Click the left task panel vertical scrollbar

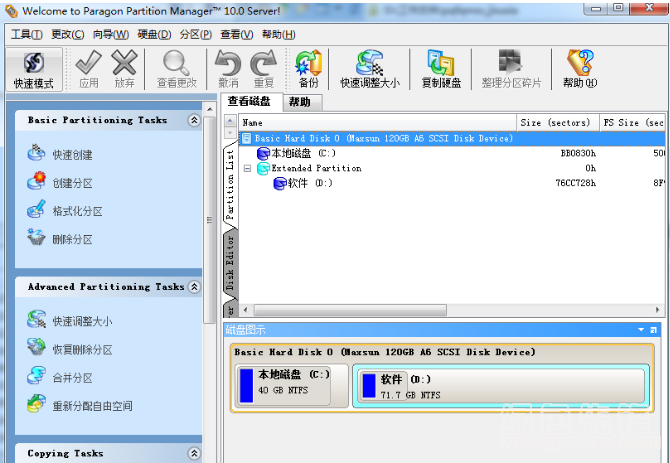click(x=209, y=220)
